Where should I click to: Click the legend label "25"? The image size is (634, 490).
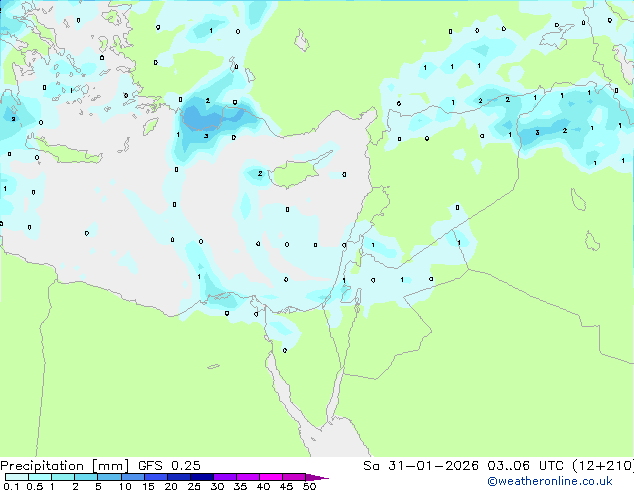pos(194,486)
